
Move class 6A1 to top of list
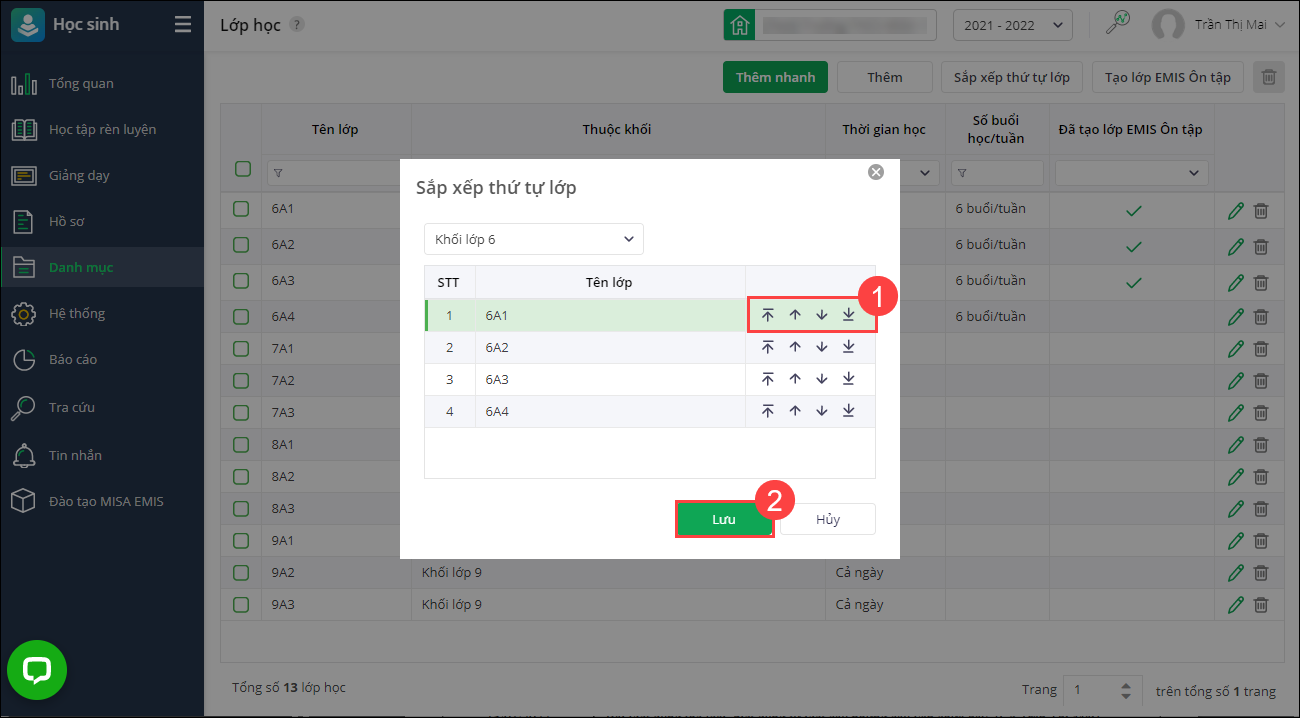point(768,315)
